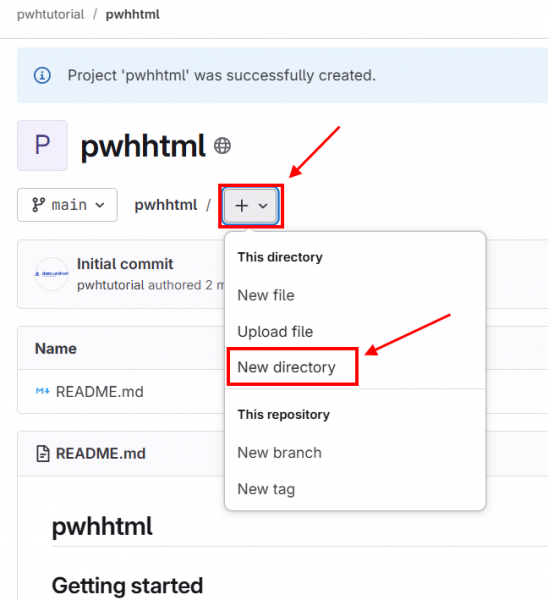
Task: Select New tag menu item
Action: tap(266, 489)
